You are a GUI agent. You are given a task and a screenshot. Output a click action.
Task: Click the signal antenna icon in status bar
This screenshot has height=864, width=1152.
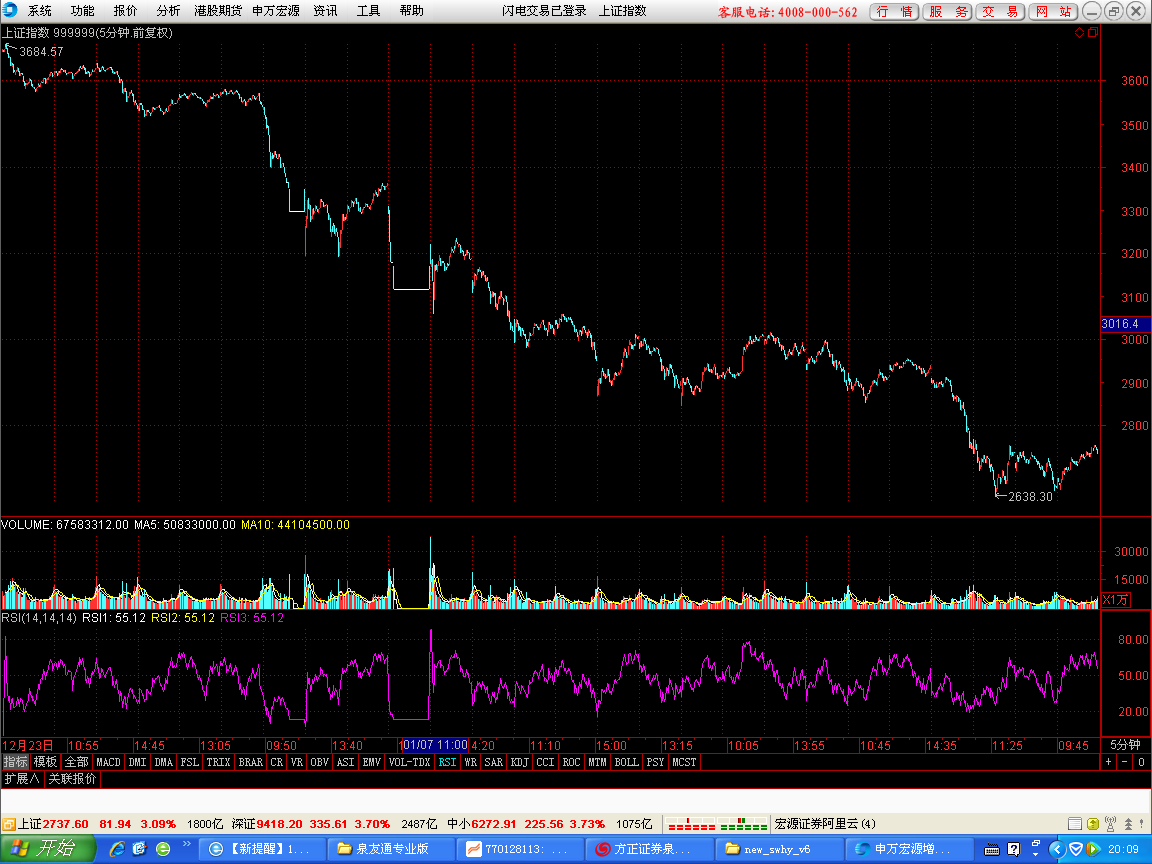1110,824
